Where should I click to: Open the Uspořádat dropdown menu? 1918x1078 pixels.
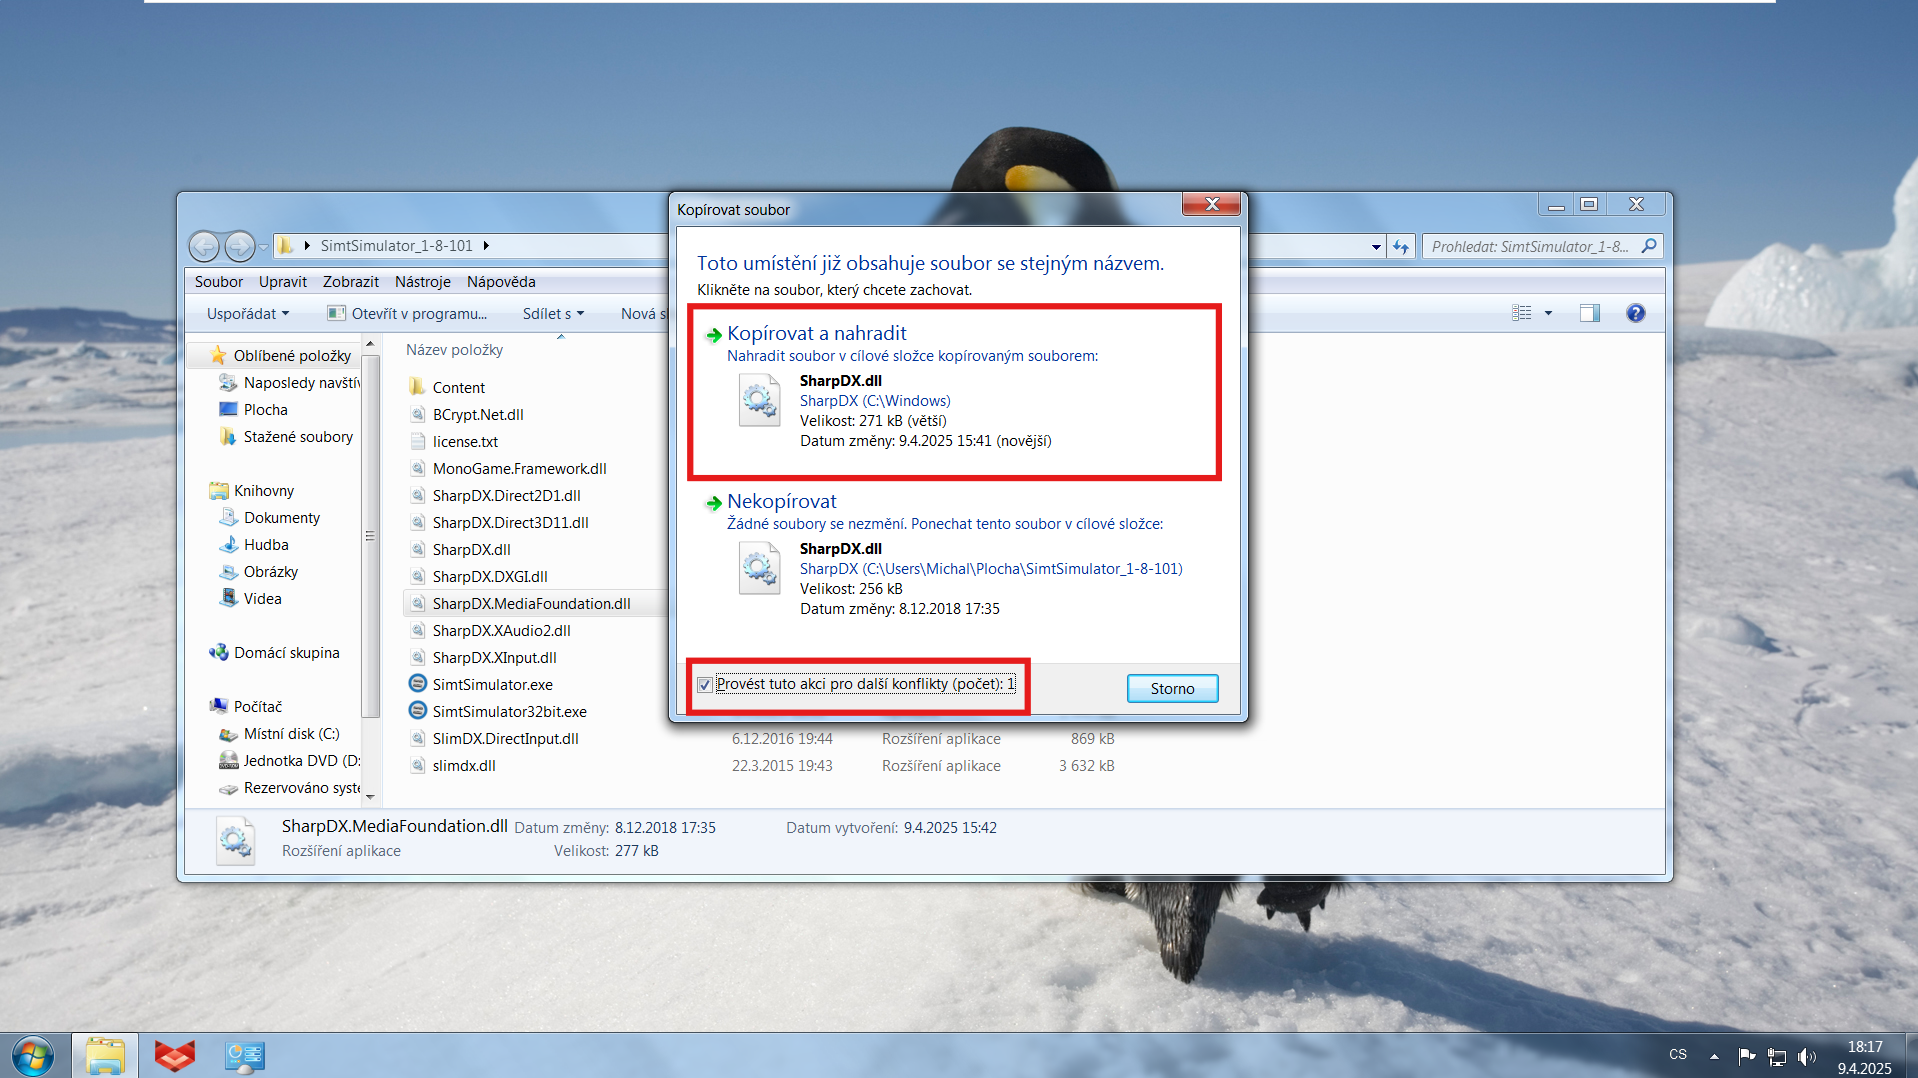(x=247, y=313)
